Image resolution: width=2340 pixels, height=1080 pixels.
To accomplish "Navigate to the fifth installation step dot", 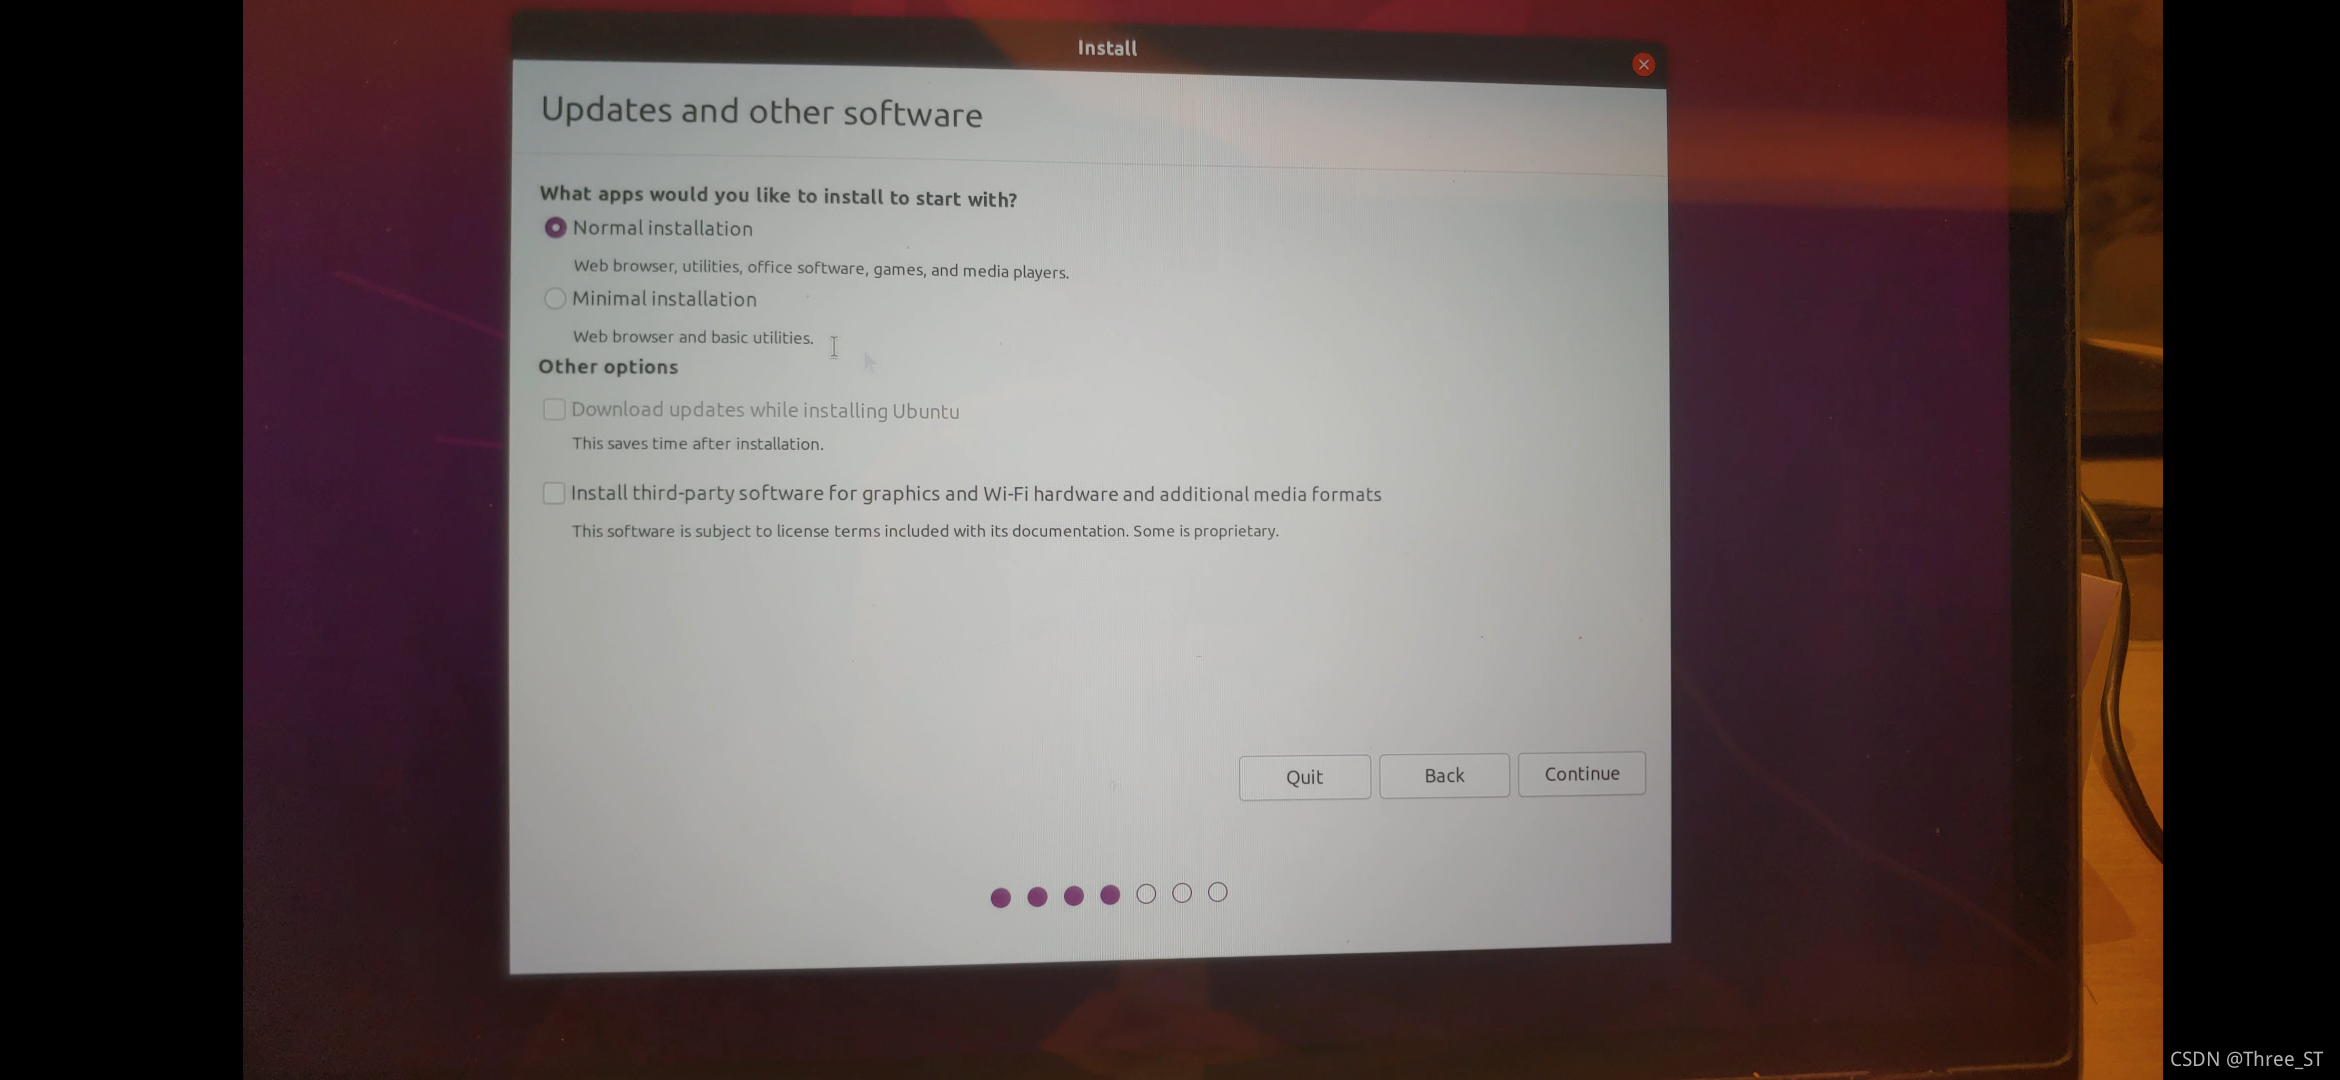I will coord(1146,892).
